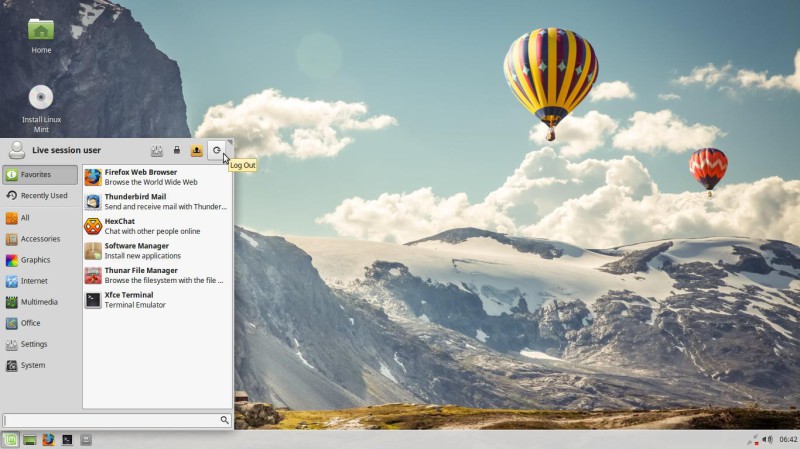Open Terminal from the taskbar launcher

tap(67, 440)
